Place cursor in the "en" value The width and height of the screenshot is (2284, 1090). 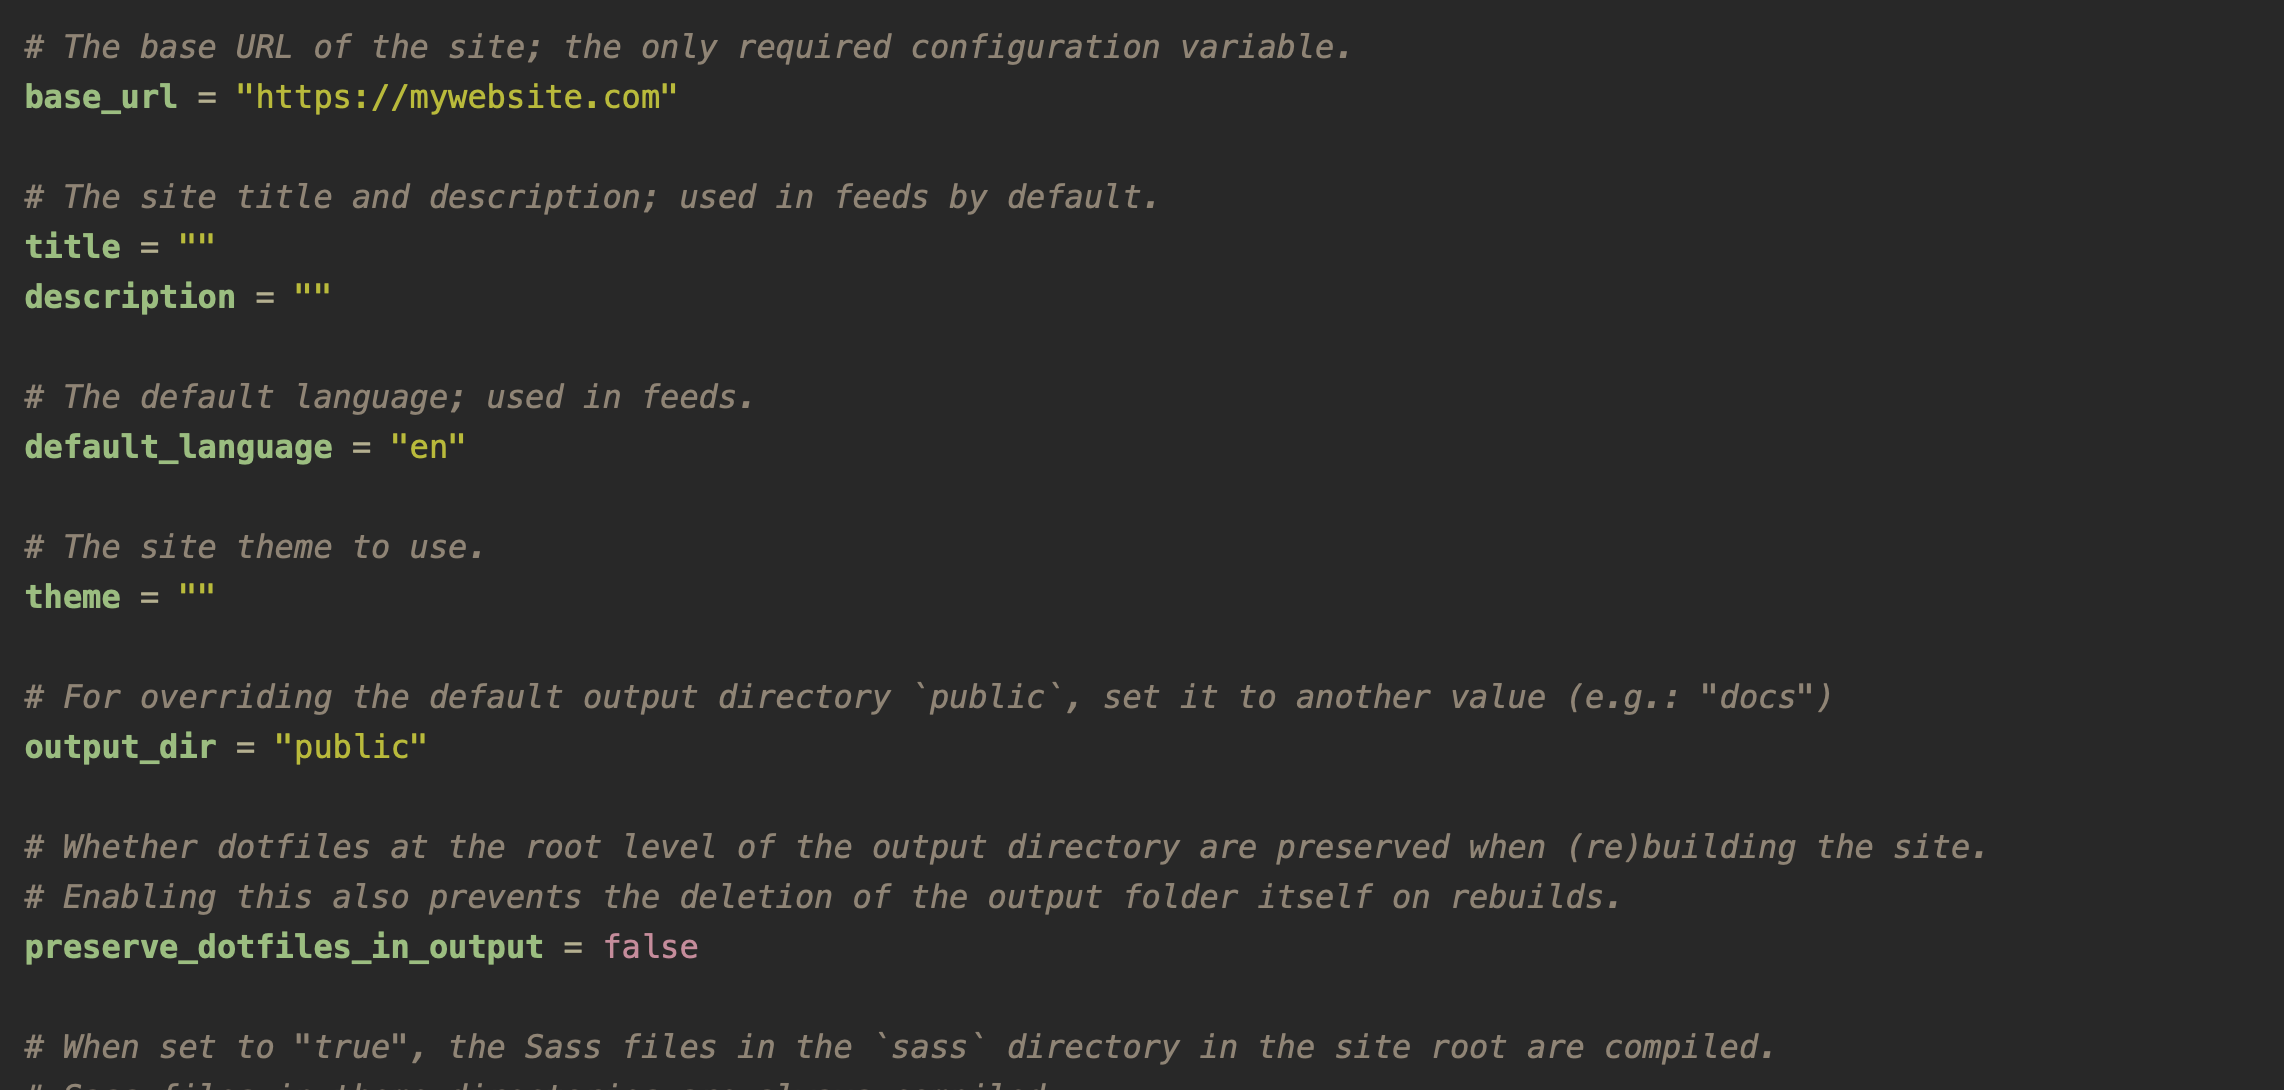[428, 447]
